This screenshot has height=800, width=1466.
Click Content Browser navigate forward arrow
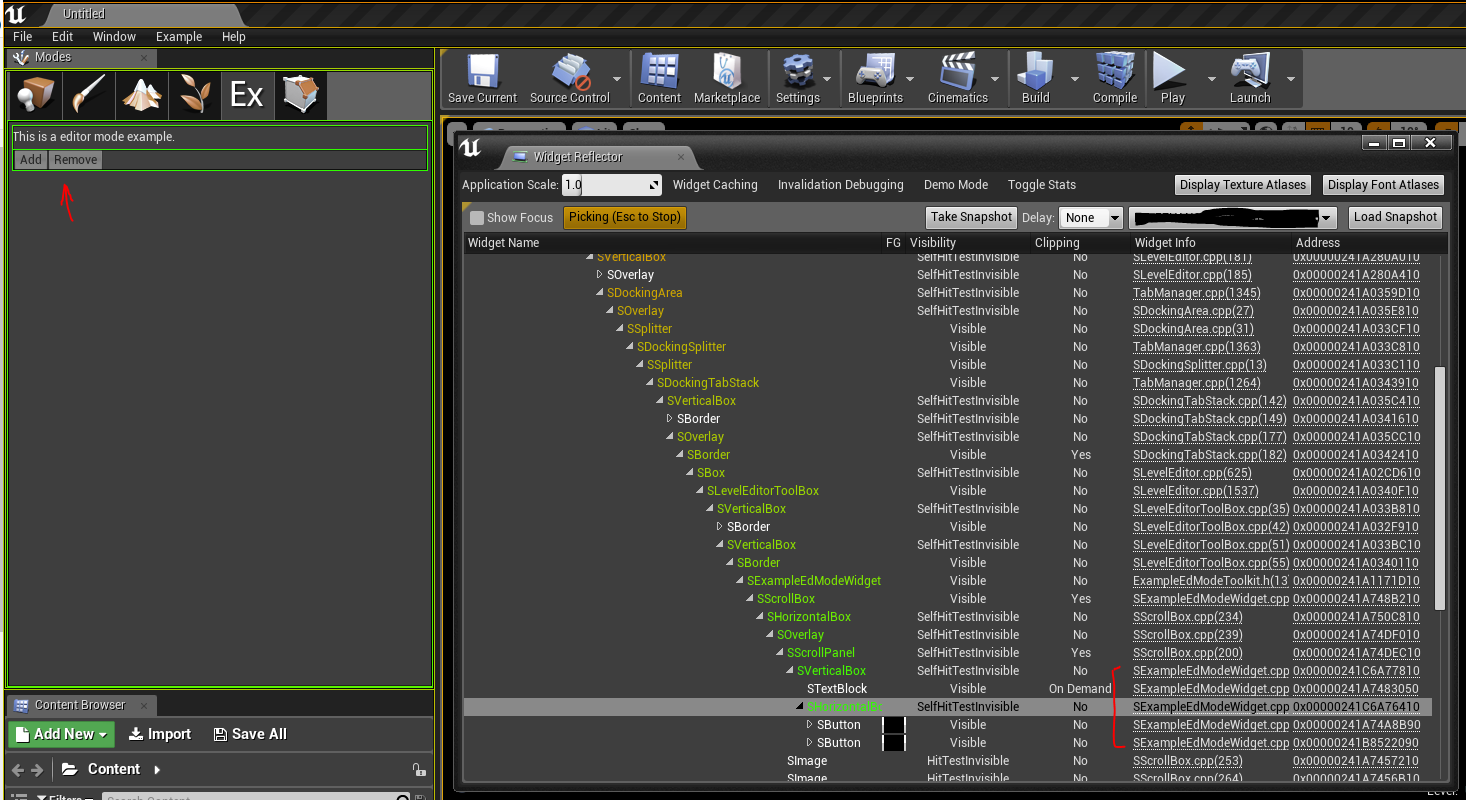click(37, 770)
